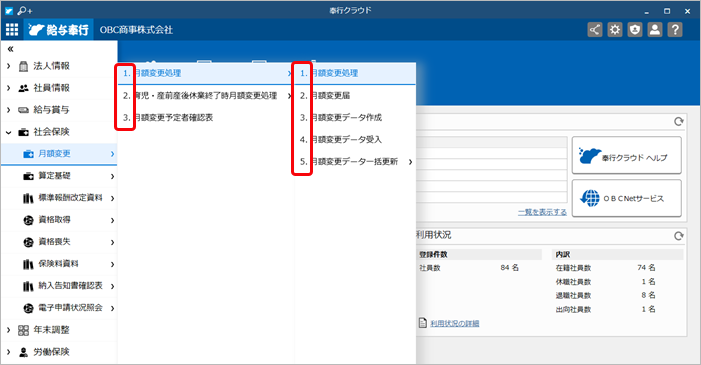Expand the 社員情報 tree node
Viewport: 701px width, 365px height.
pos(8,88)
